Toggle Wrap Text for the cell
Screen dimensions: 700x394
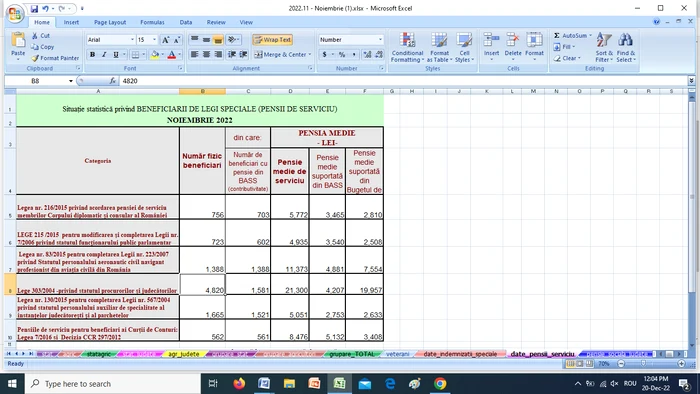click(x=272, y=40)
